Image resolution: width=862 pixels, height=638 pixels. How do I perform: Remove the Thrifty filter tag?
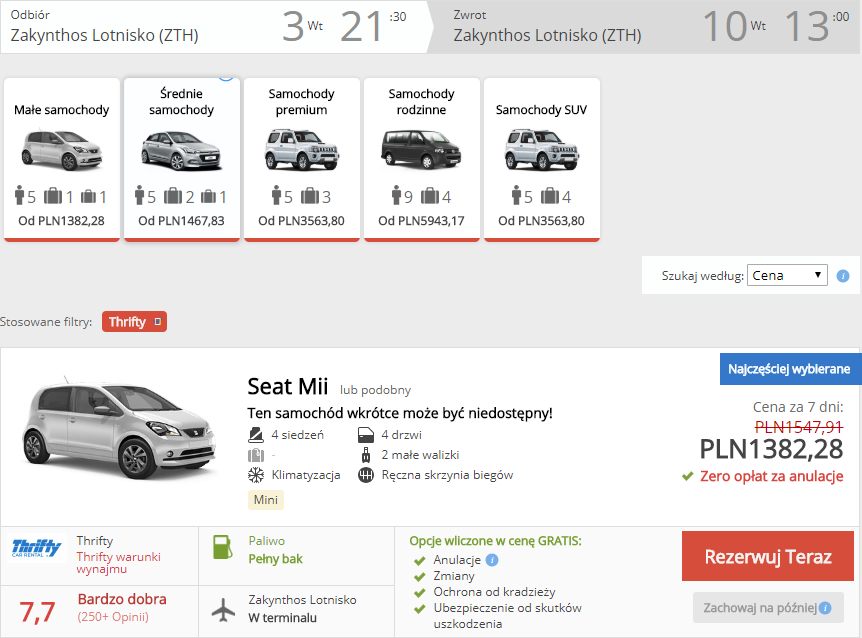(158, 321)
